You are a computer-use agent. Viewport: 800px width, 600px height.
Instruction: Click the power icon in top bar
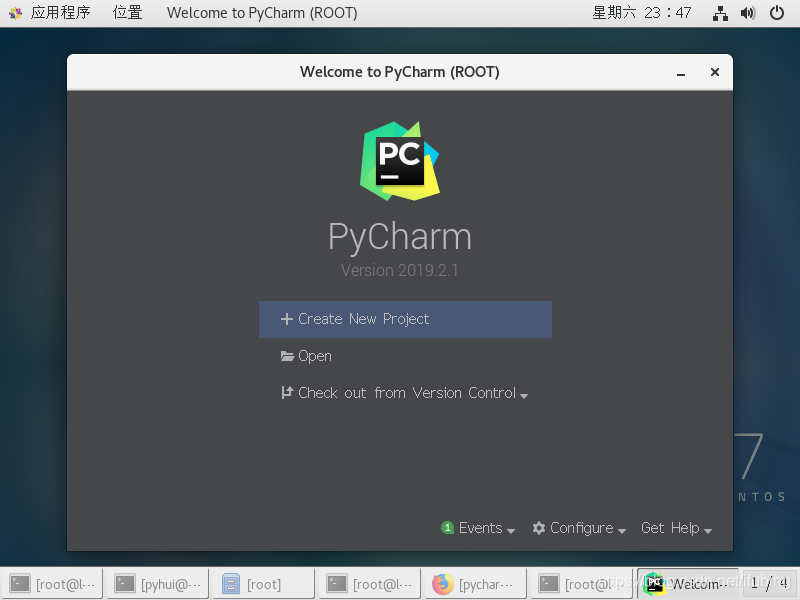click(777, 13)
